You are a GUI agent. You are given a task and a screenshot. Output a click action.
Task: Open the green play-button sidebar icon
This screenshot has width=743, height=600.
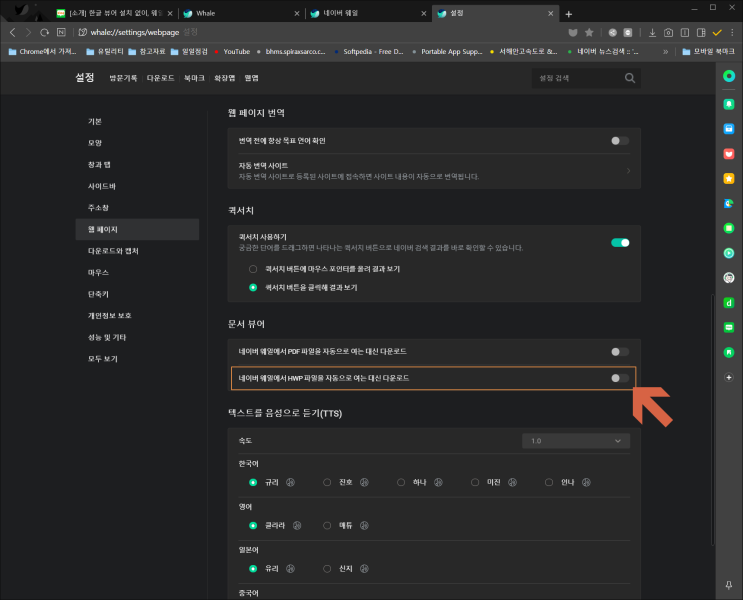[x=729, y=253]
